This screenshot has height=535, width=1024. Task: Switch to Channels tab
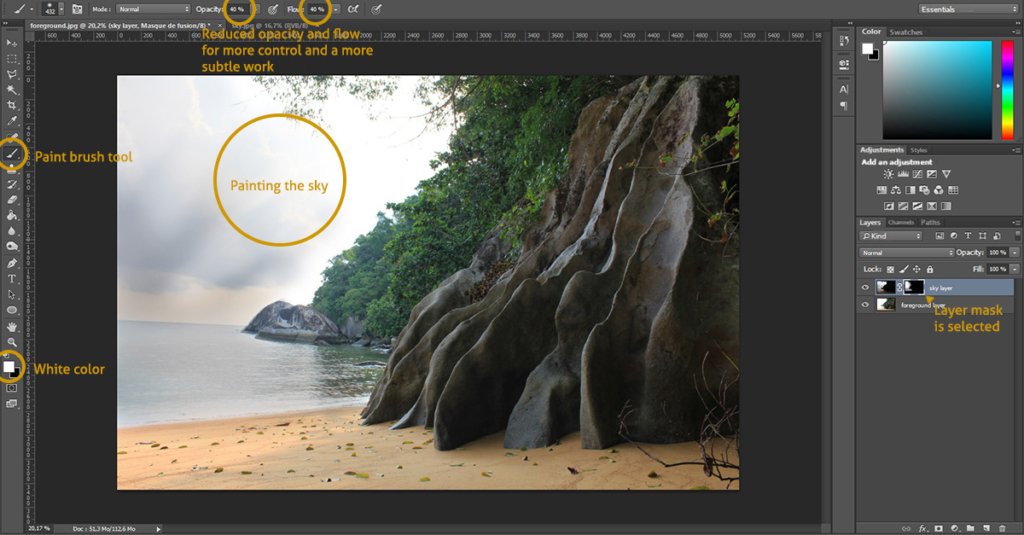[x=901, y=223]
